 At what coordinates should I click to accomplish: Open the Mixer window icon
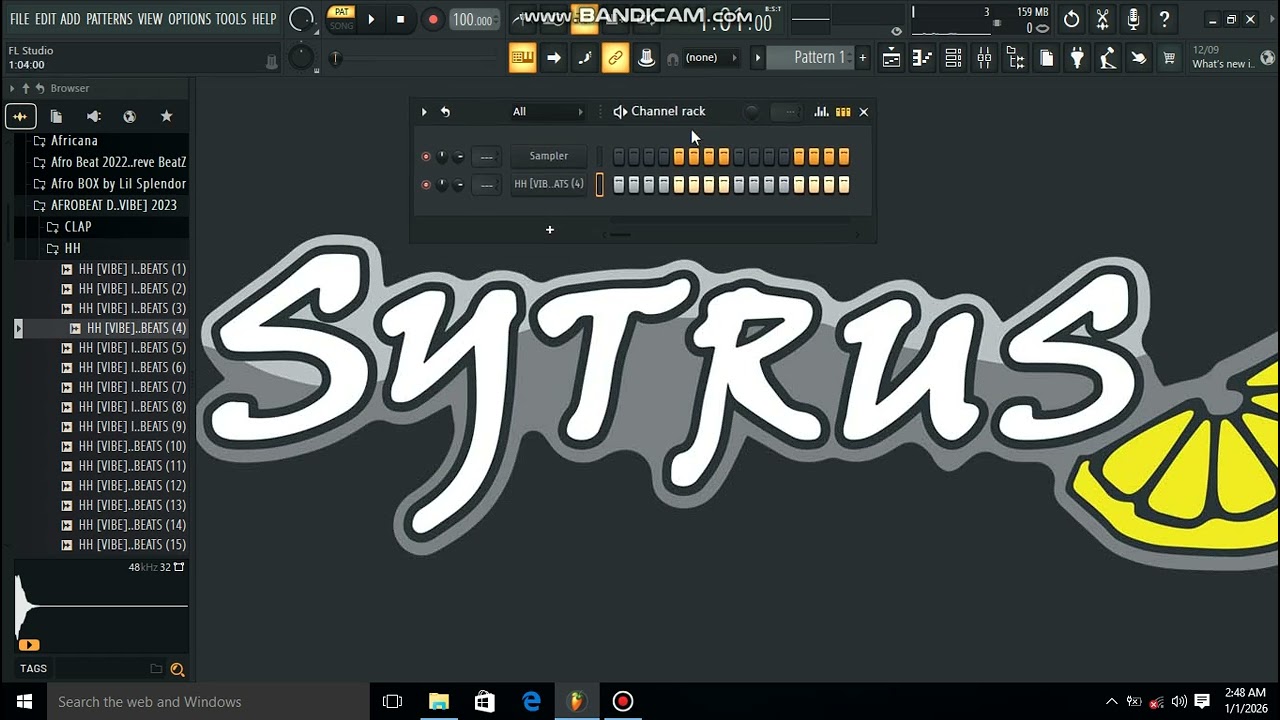tap(984, 59)
